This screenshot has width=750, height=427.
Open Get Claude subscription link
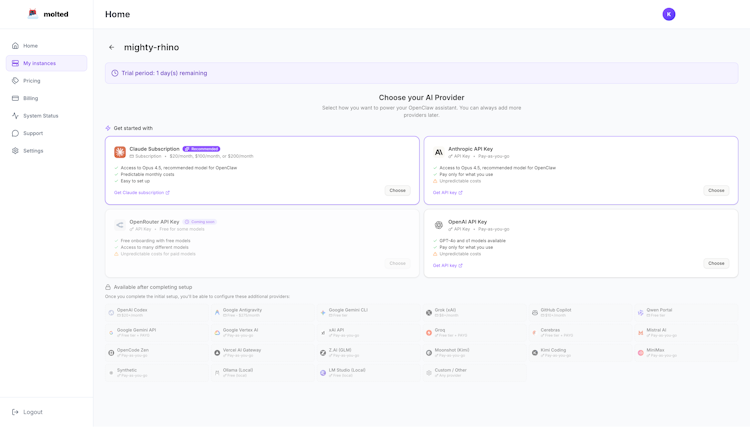click(142, 193)
